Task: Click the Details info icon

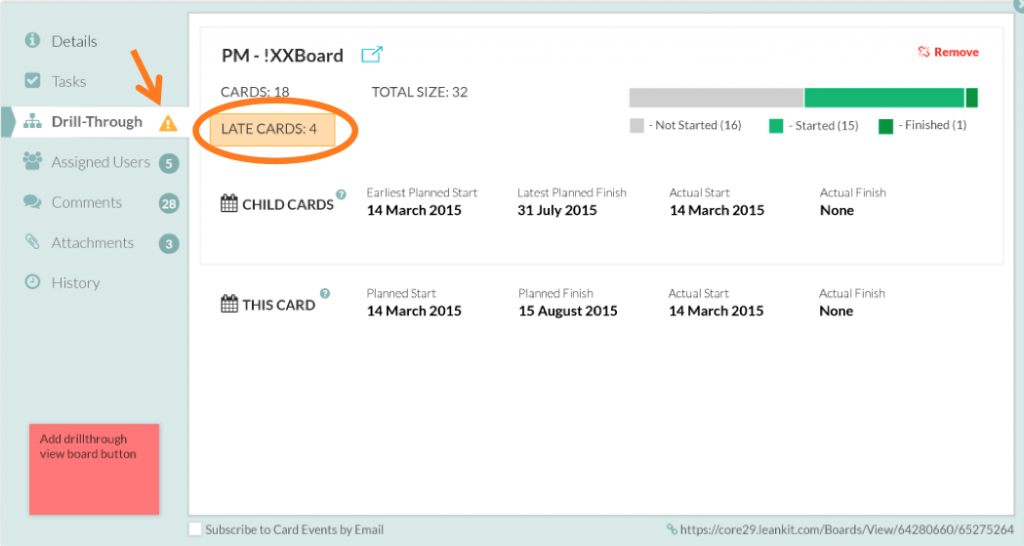Action: point(32,40)
